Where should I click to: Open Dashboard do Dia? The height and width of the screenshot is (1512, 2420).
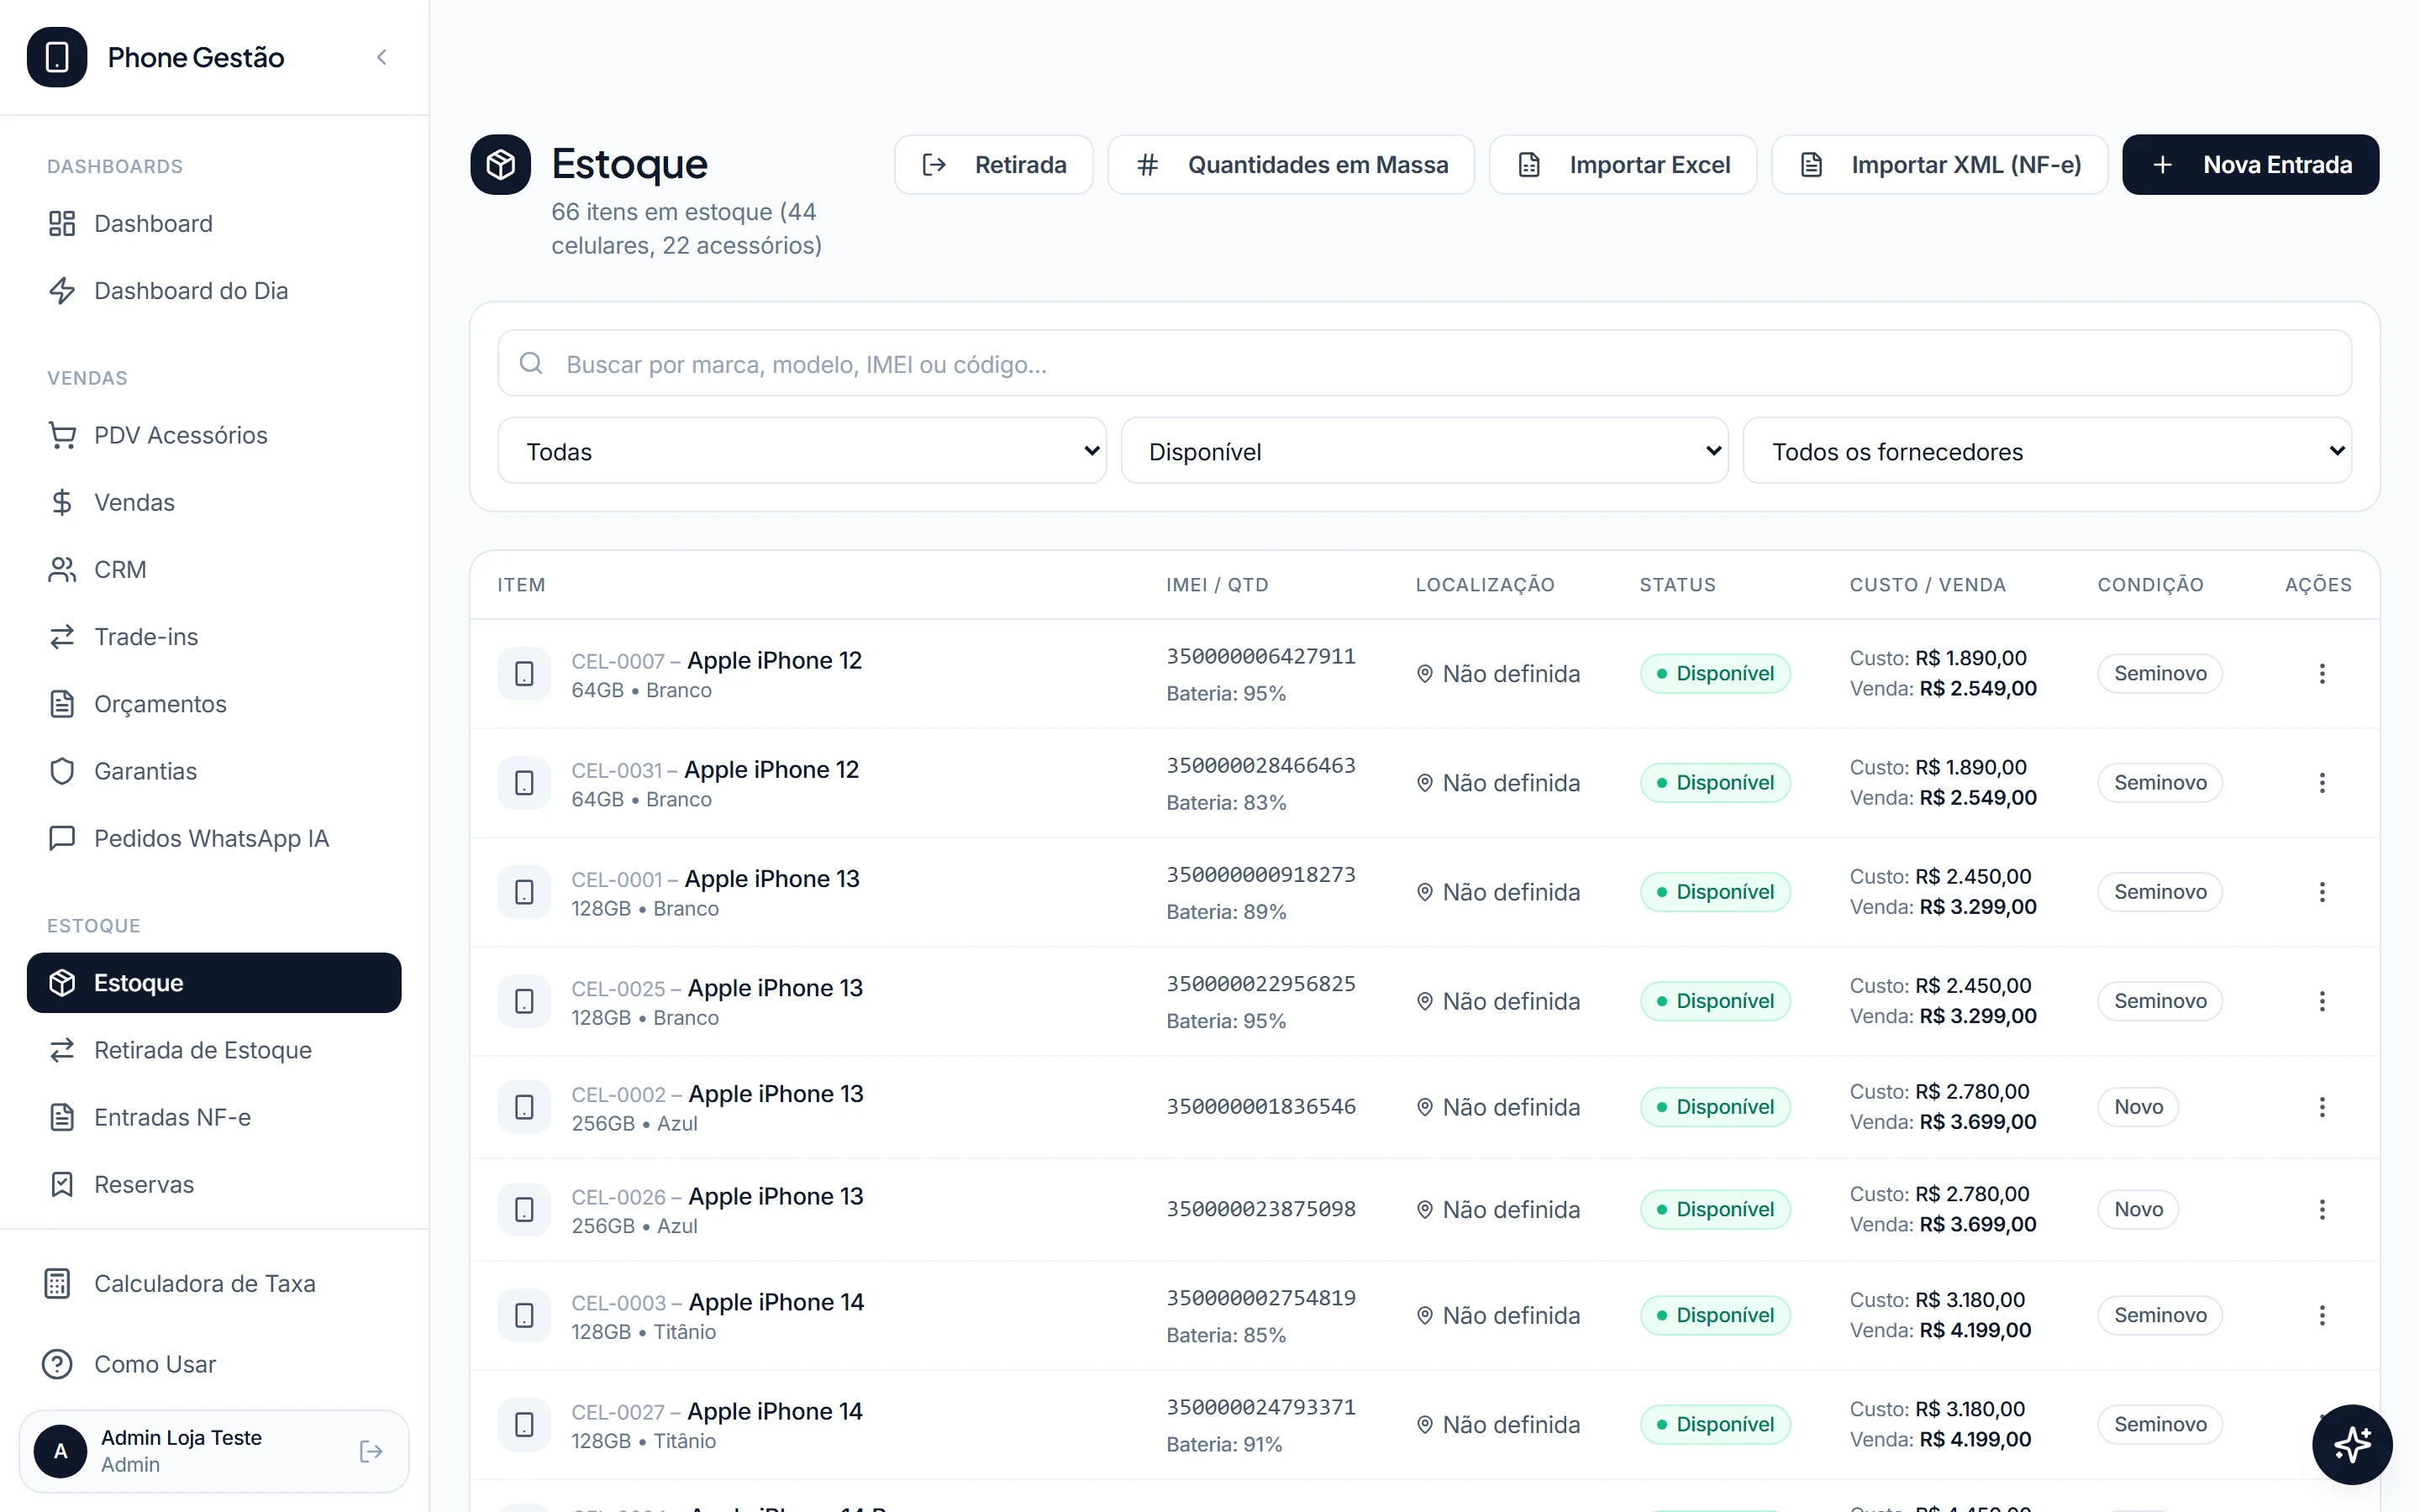tap(214, 290)
